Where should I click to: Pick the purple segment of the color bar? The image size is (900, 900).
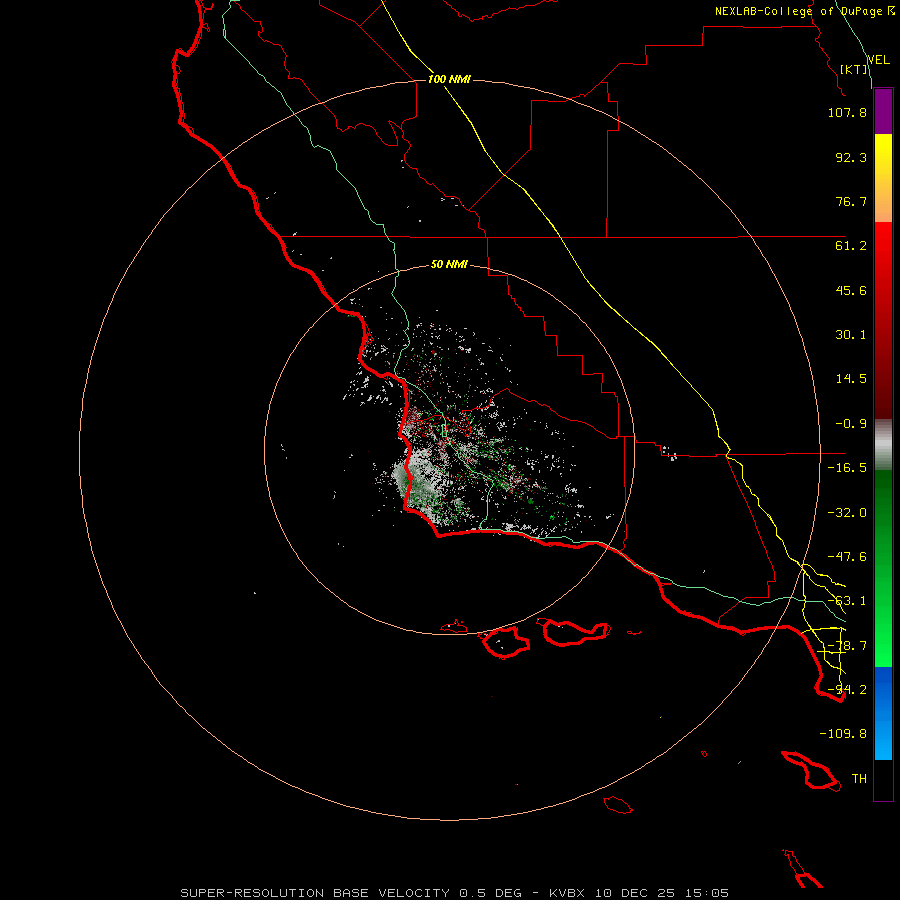[x=883, y=112]
